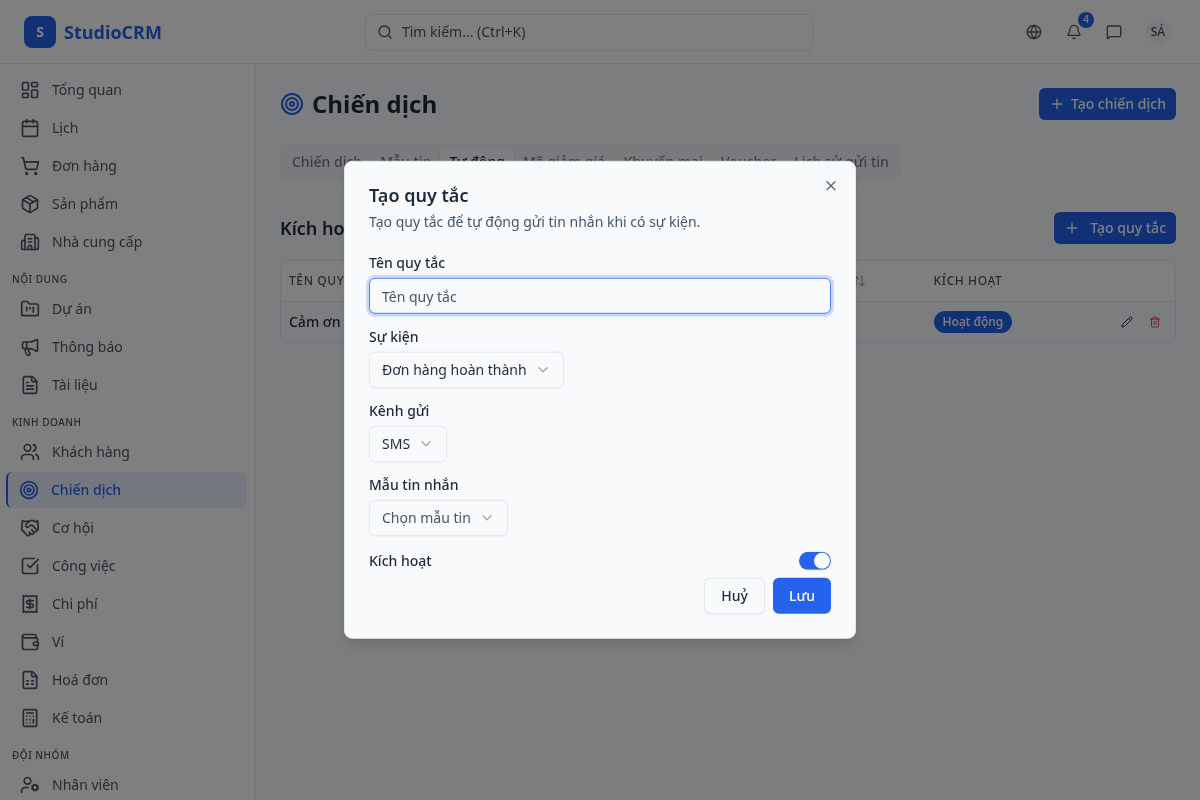Focus the Tên quy tắc input field

pos(599,296)
